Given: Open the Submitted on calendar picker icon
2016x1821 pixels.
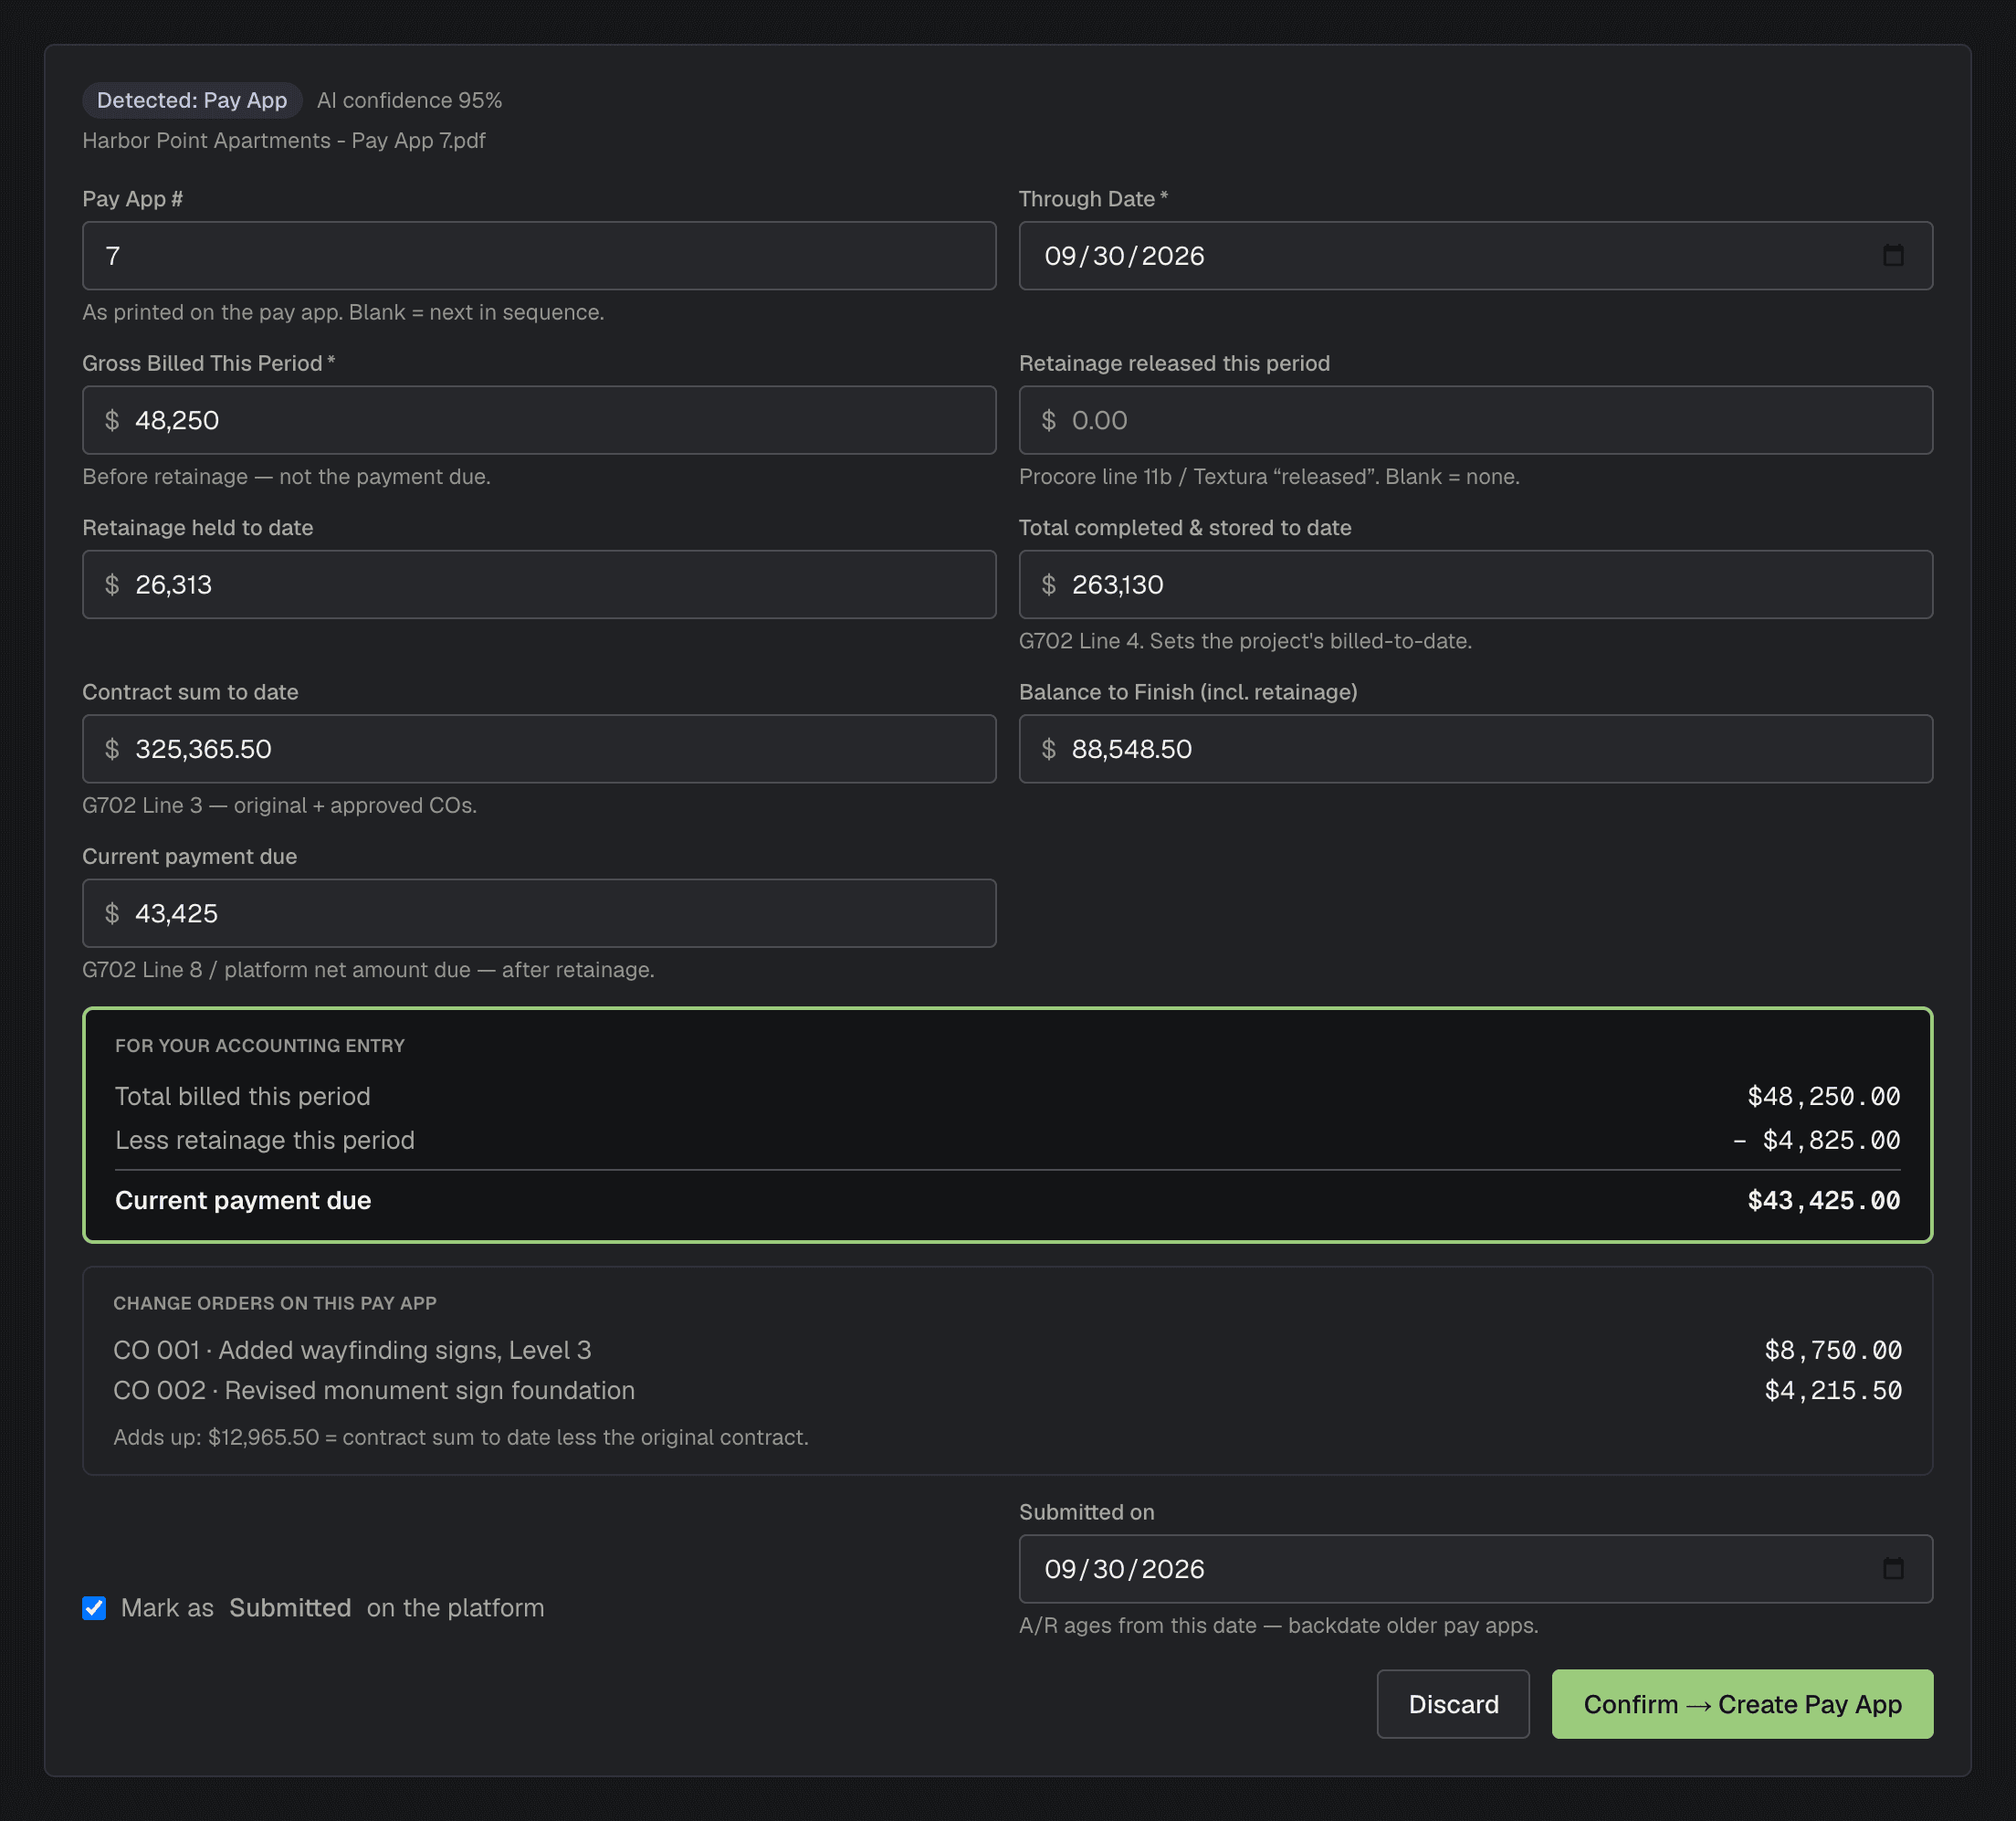Looking at the screenshot, I should [1893, 1568].
